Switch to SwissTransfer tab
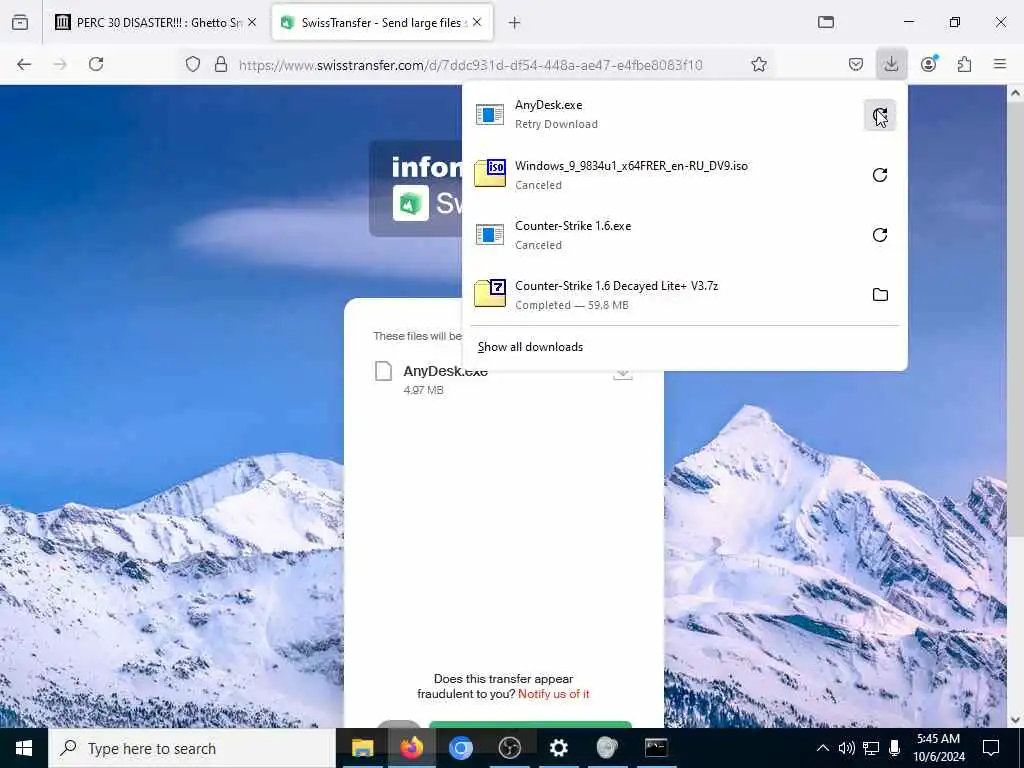1024x768 pixels. (382, 23)
